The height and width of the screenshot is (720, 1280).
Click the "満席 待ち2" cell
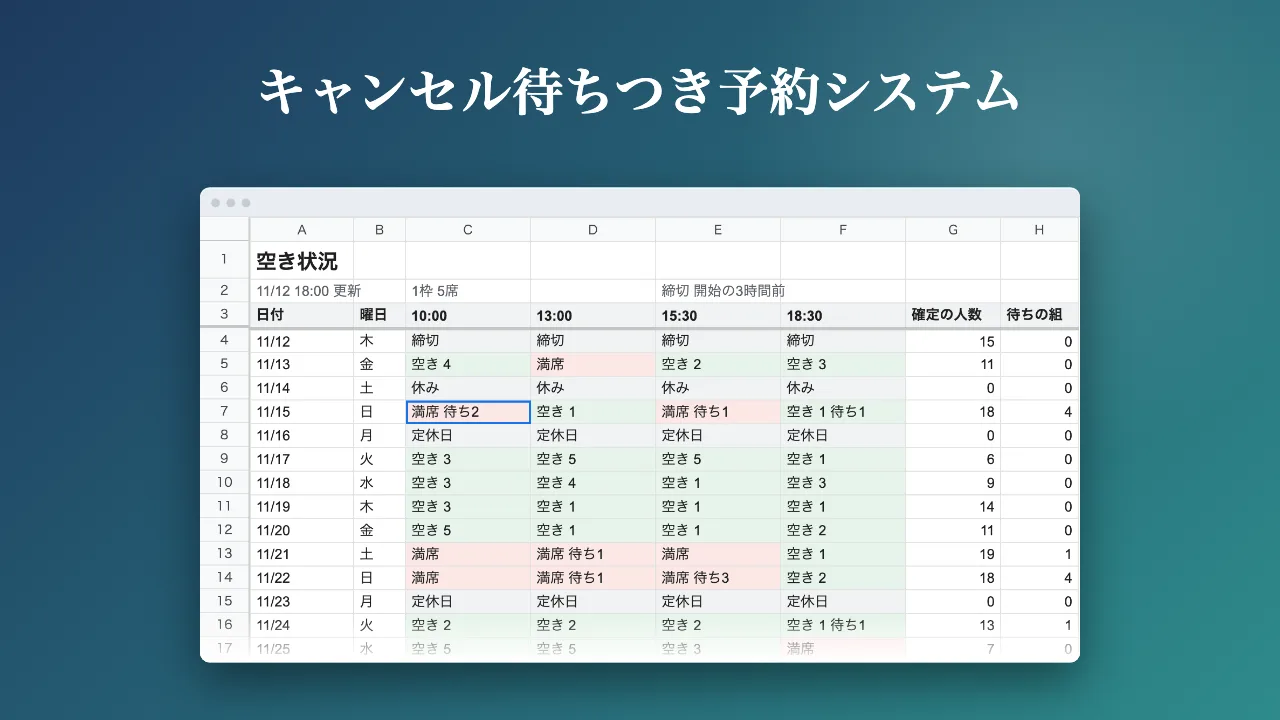point(468,411)
